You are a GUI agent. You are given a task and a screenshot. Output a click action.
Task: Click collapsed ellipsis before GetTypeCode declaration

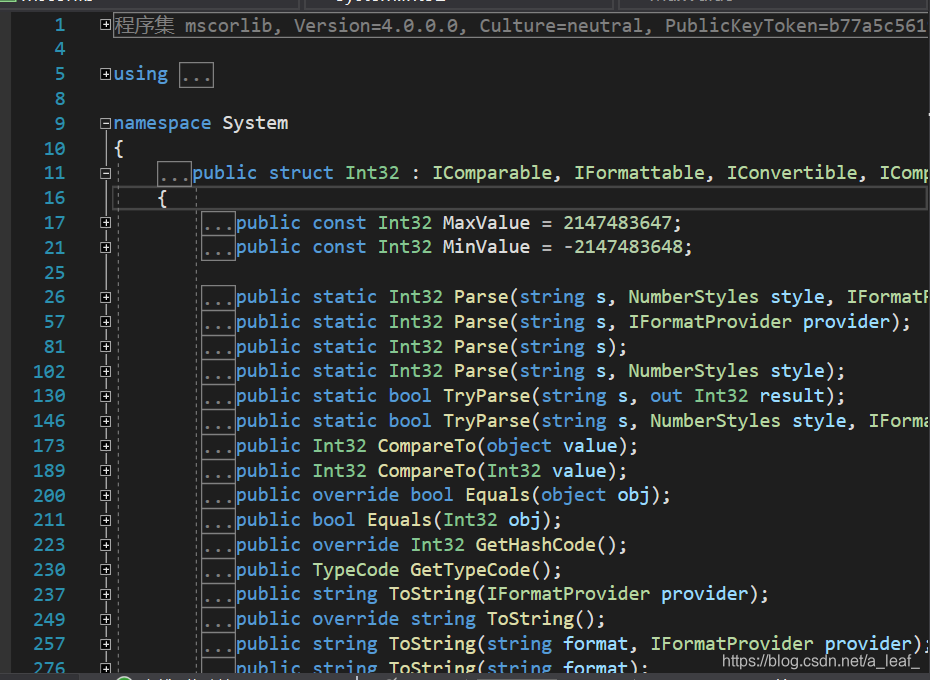218,571
